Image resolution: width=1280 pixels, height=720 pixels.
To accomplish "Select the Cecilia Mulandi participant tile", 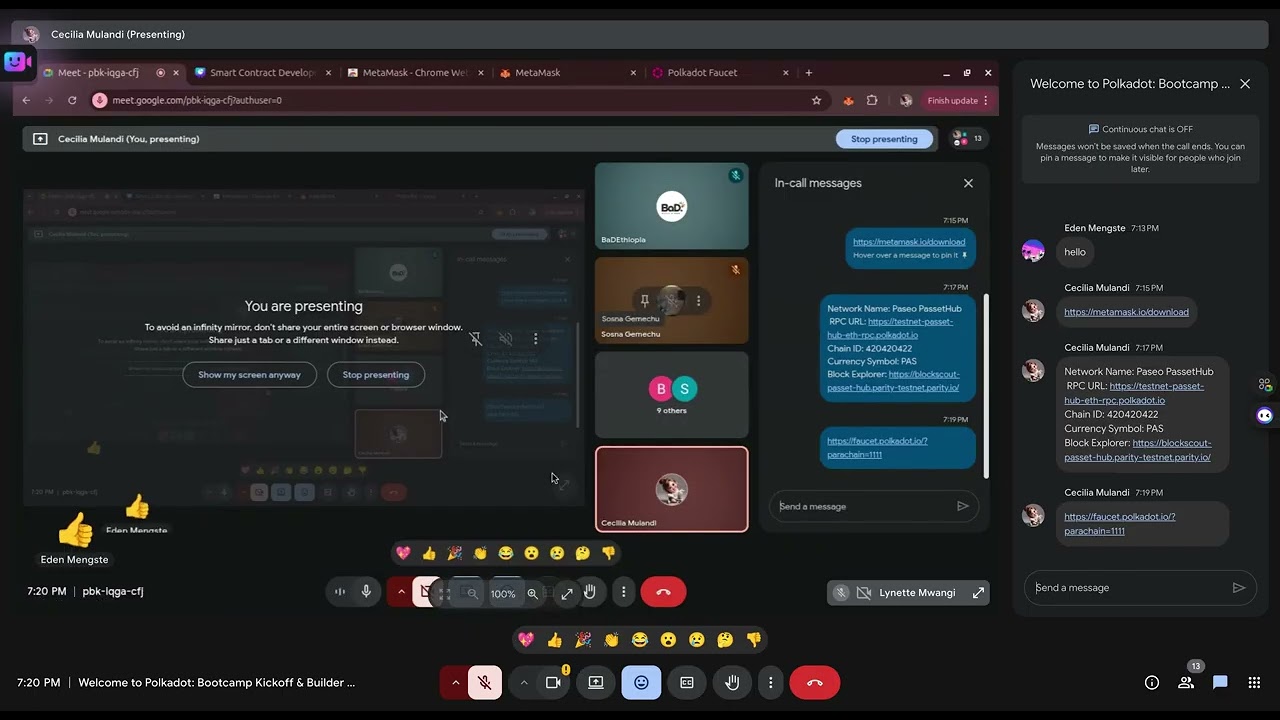I will coord(671,489).
